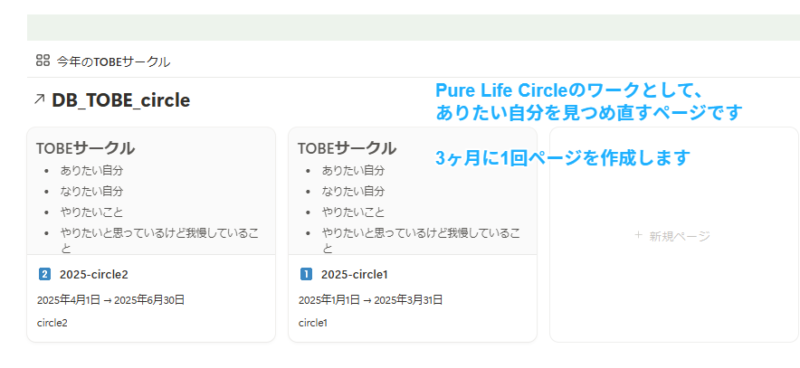The height and width of the screenshot is (368, 800).
Task: Create a page with + 新規ページ
Action: click(x=672, y=236)
